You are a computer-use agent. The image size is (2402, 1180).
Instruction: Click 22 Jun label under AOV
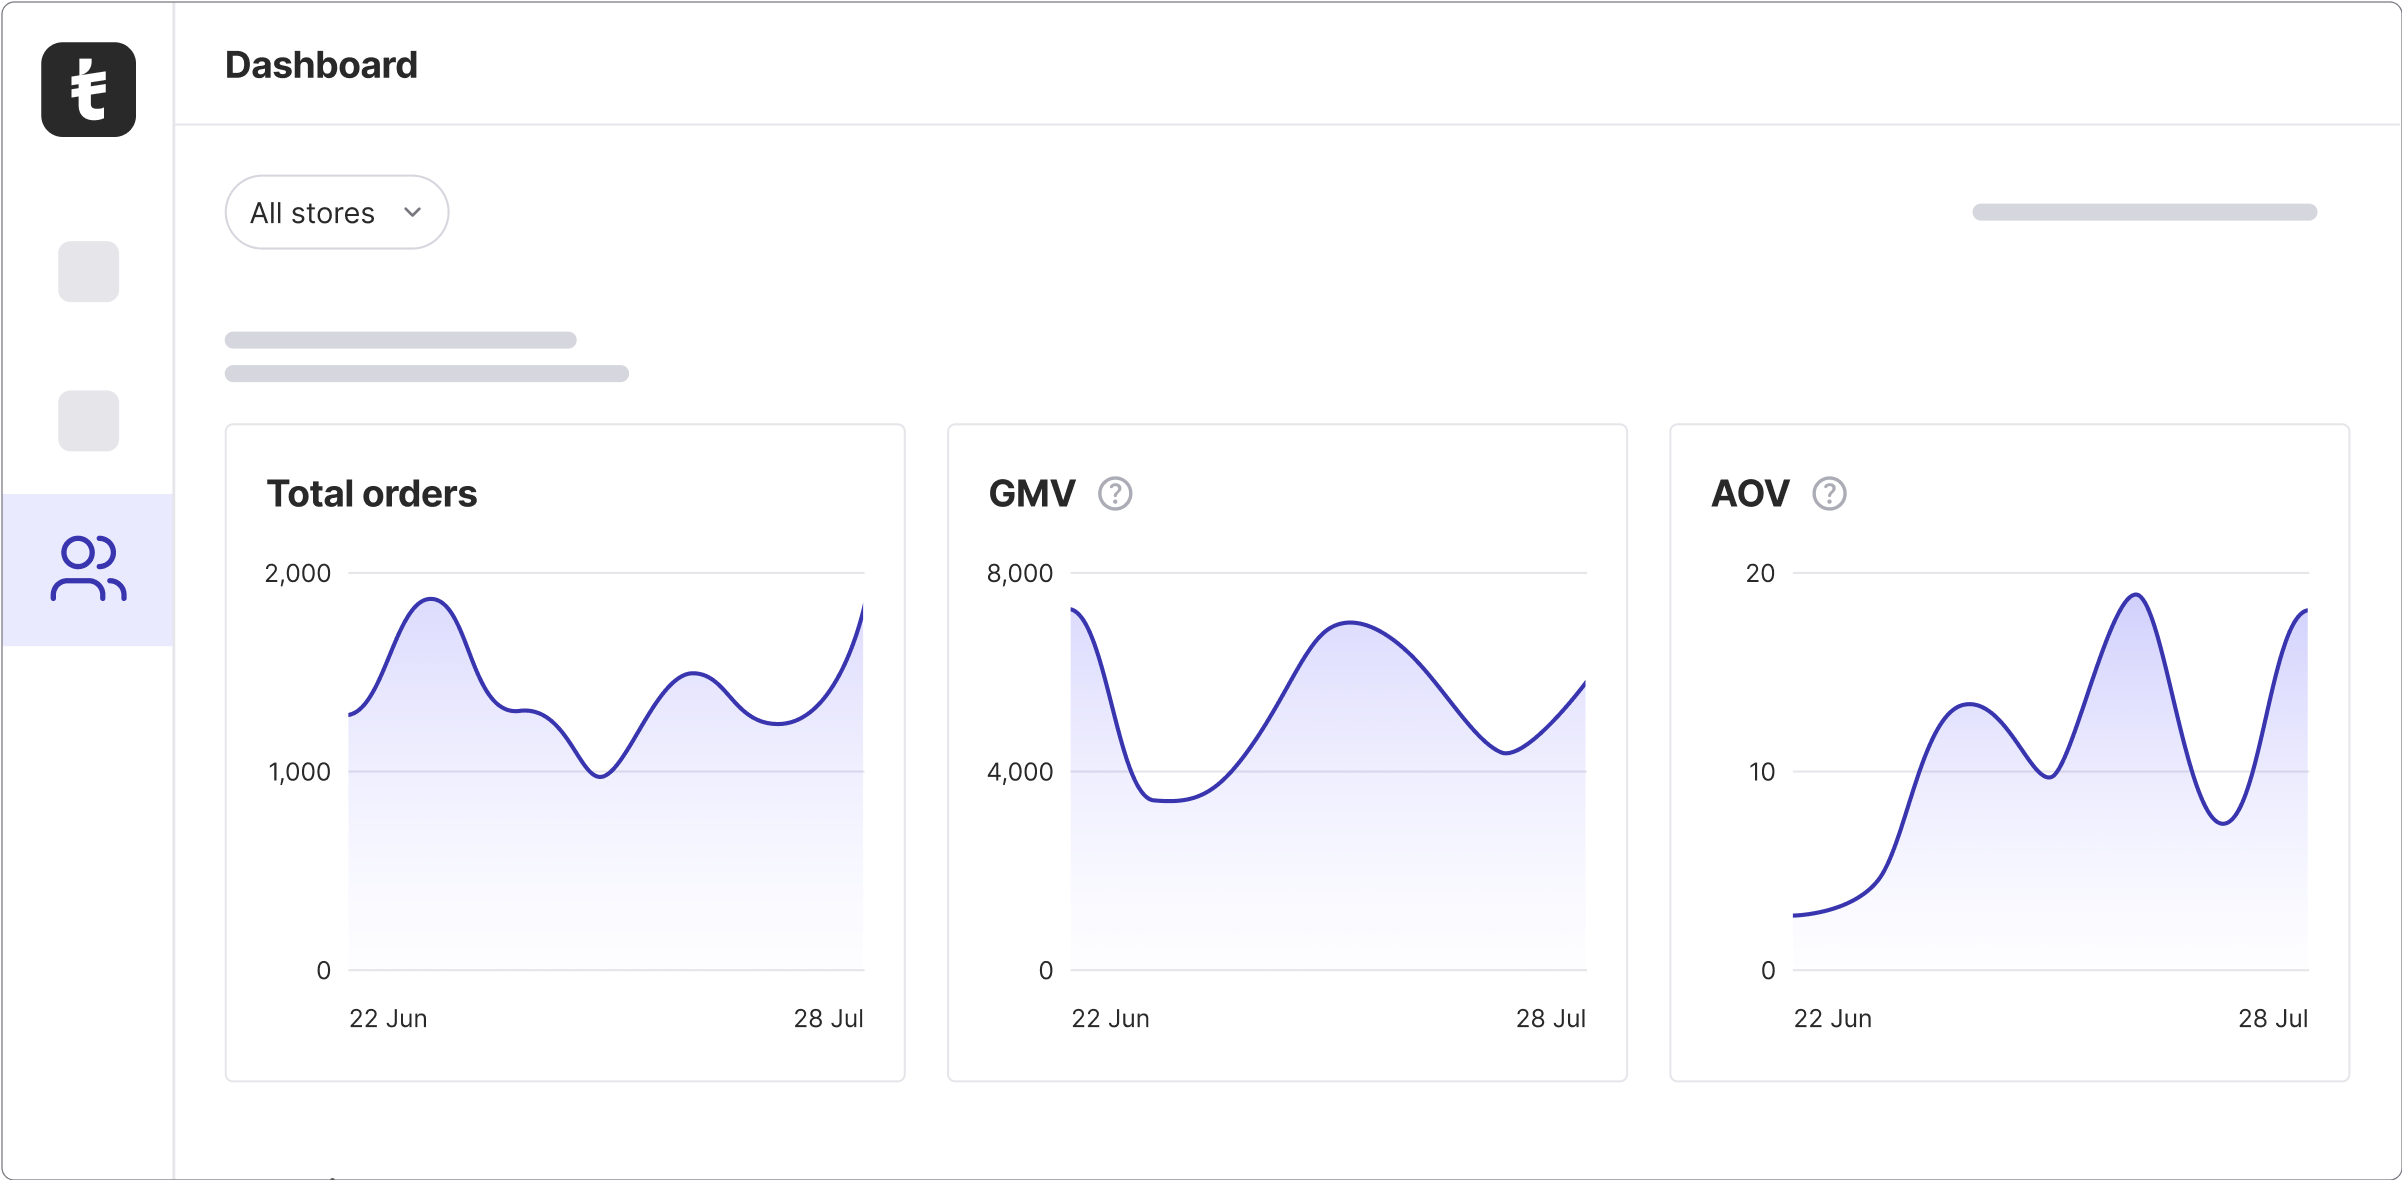click(1832, 1019)
